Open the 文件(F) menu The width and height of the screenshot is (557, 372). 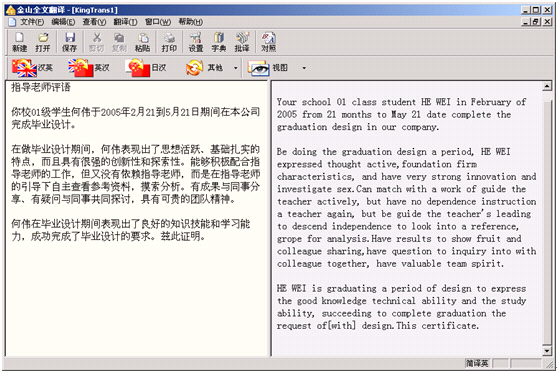click(x=32, y=22)
